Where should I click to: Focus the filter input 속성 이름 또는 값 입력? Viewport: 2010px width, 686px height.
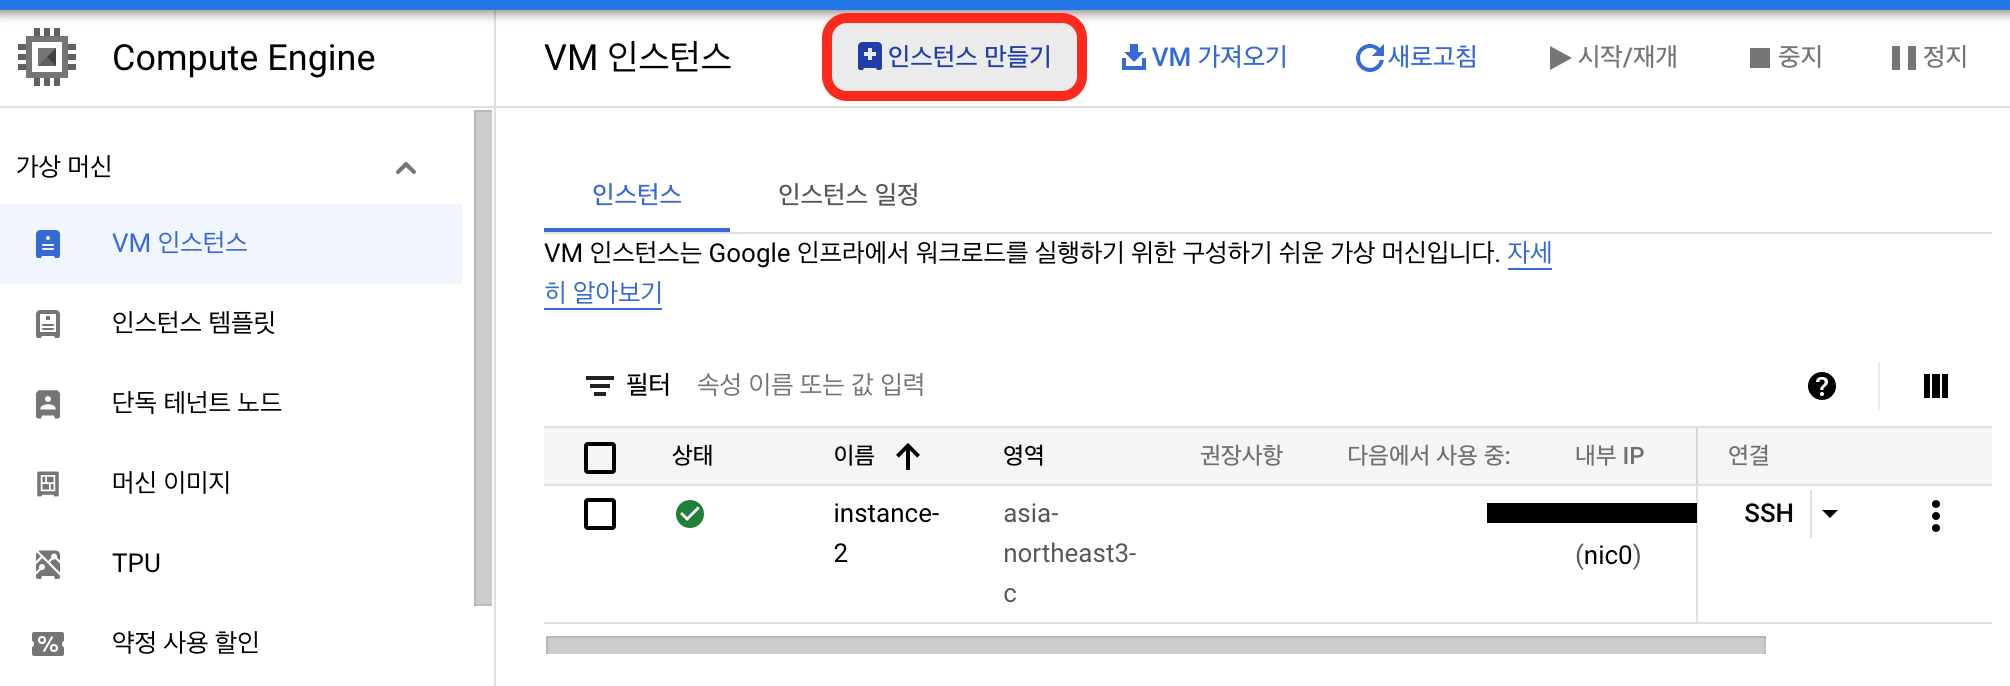click(811, 385)
